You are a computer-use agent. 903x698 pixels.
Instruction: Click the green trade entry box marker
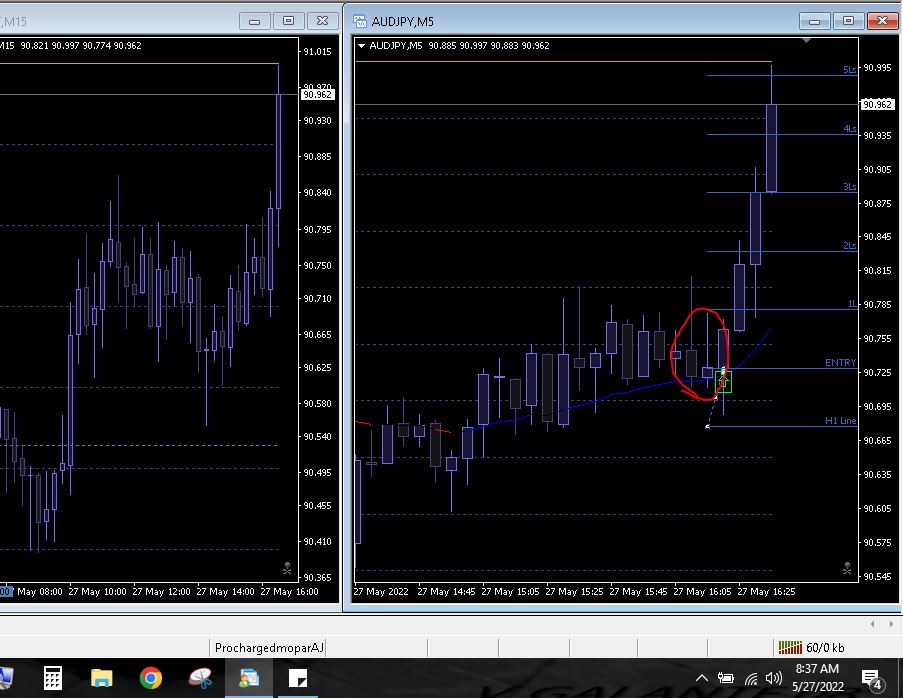(723, 382)
